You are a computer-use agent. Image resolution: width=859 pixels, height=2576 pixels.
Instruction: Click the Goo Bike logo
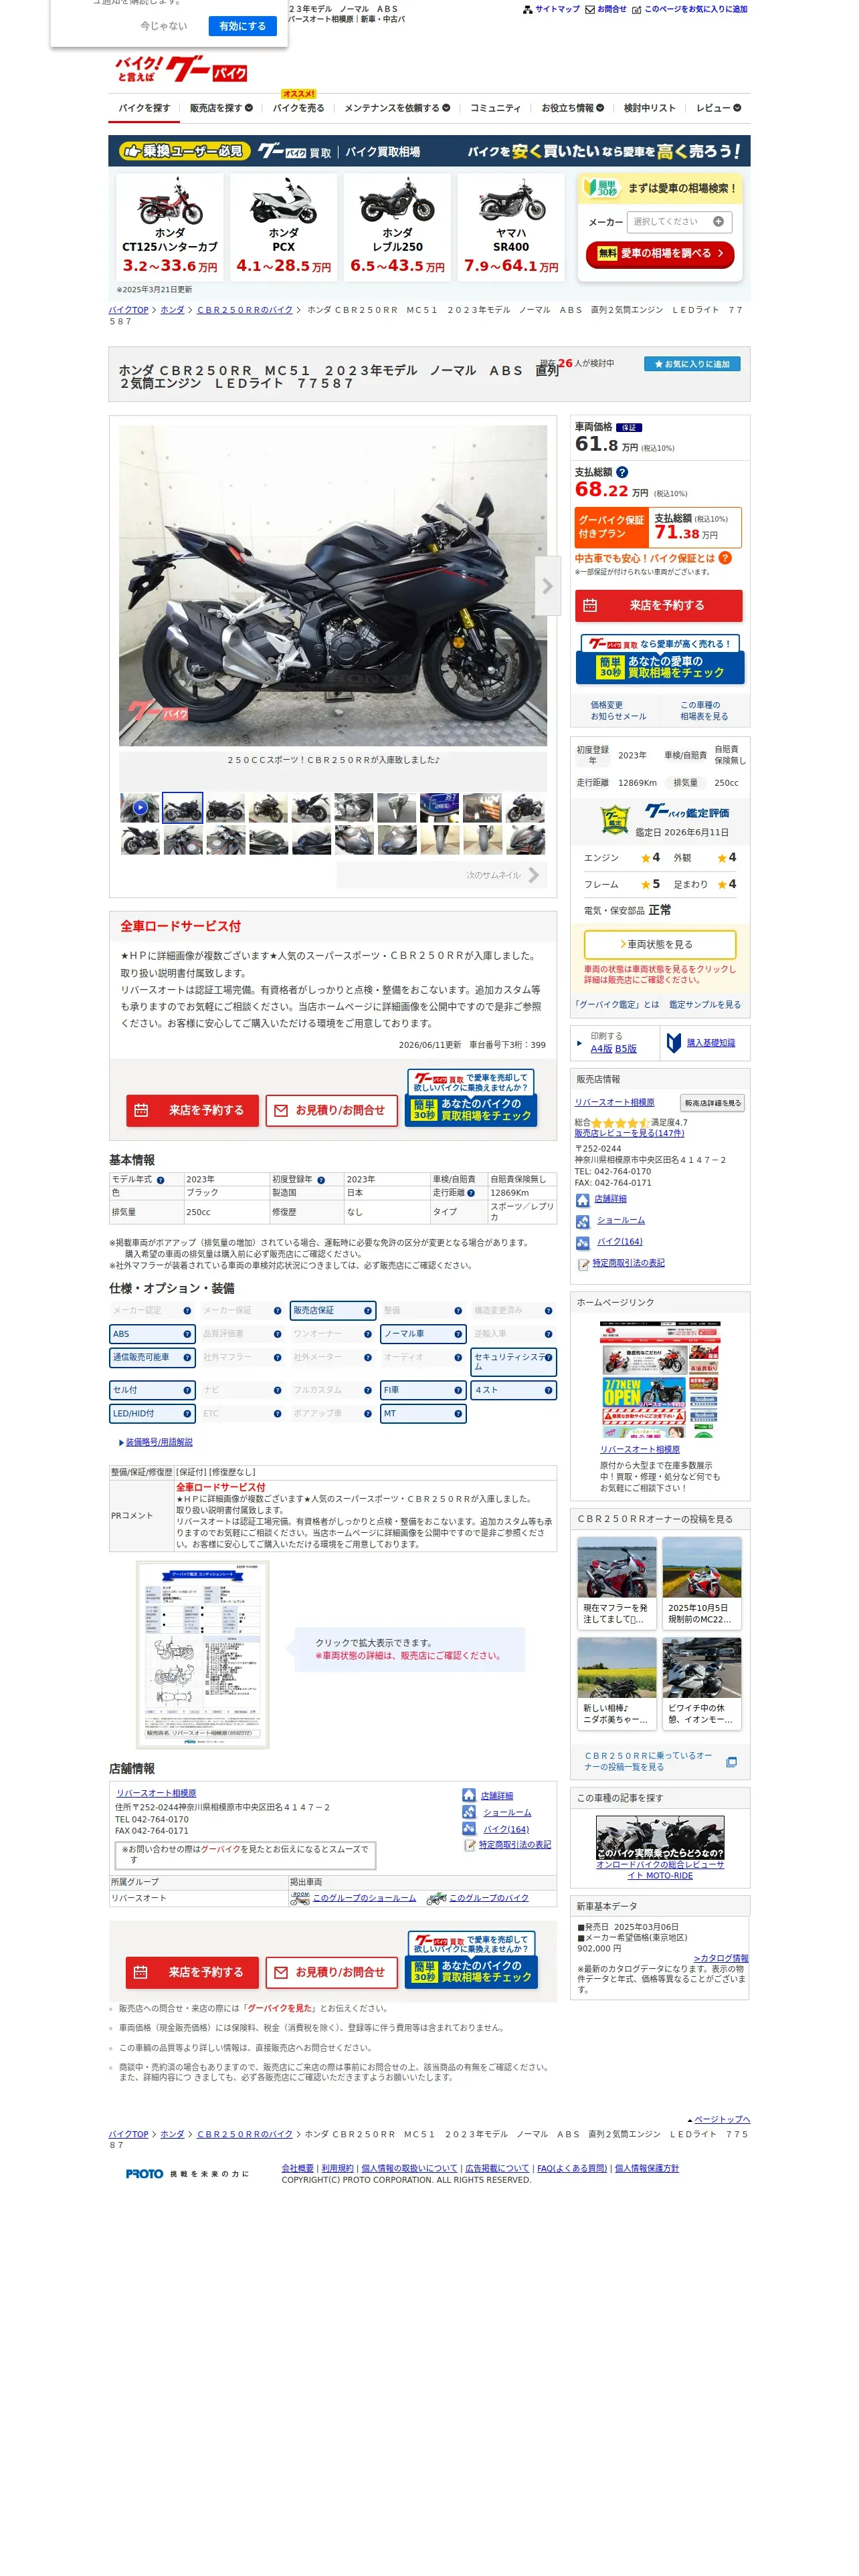(181, 69)
